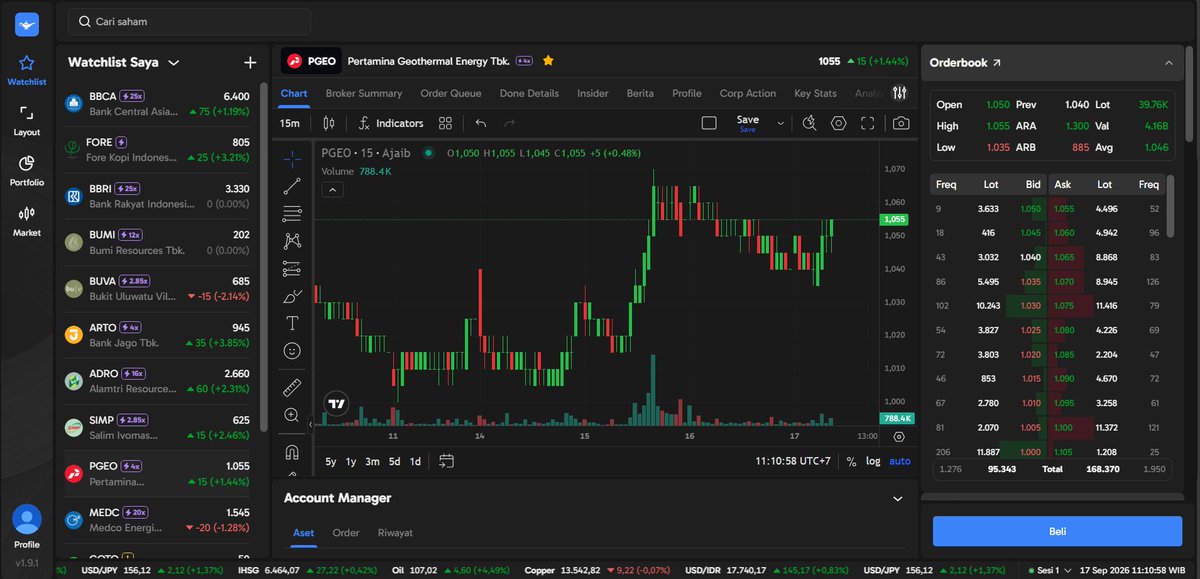
Task: Open chart filter sliders icon
Action: 900,93
